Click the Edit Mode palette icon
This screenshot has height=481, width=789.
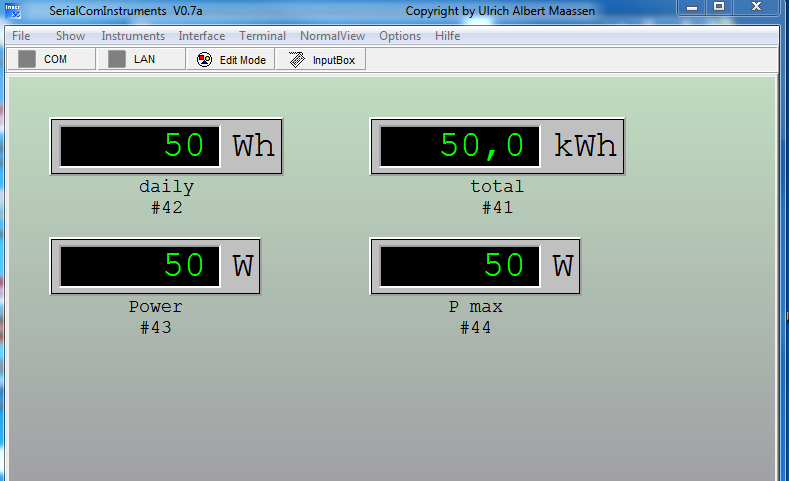(204, 60)
